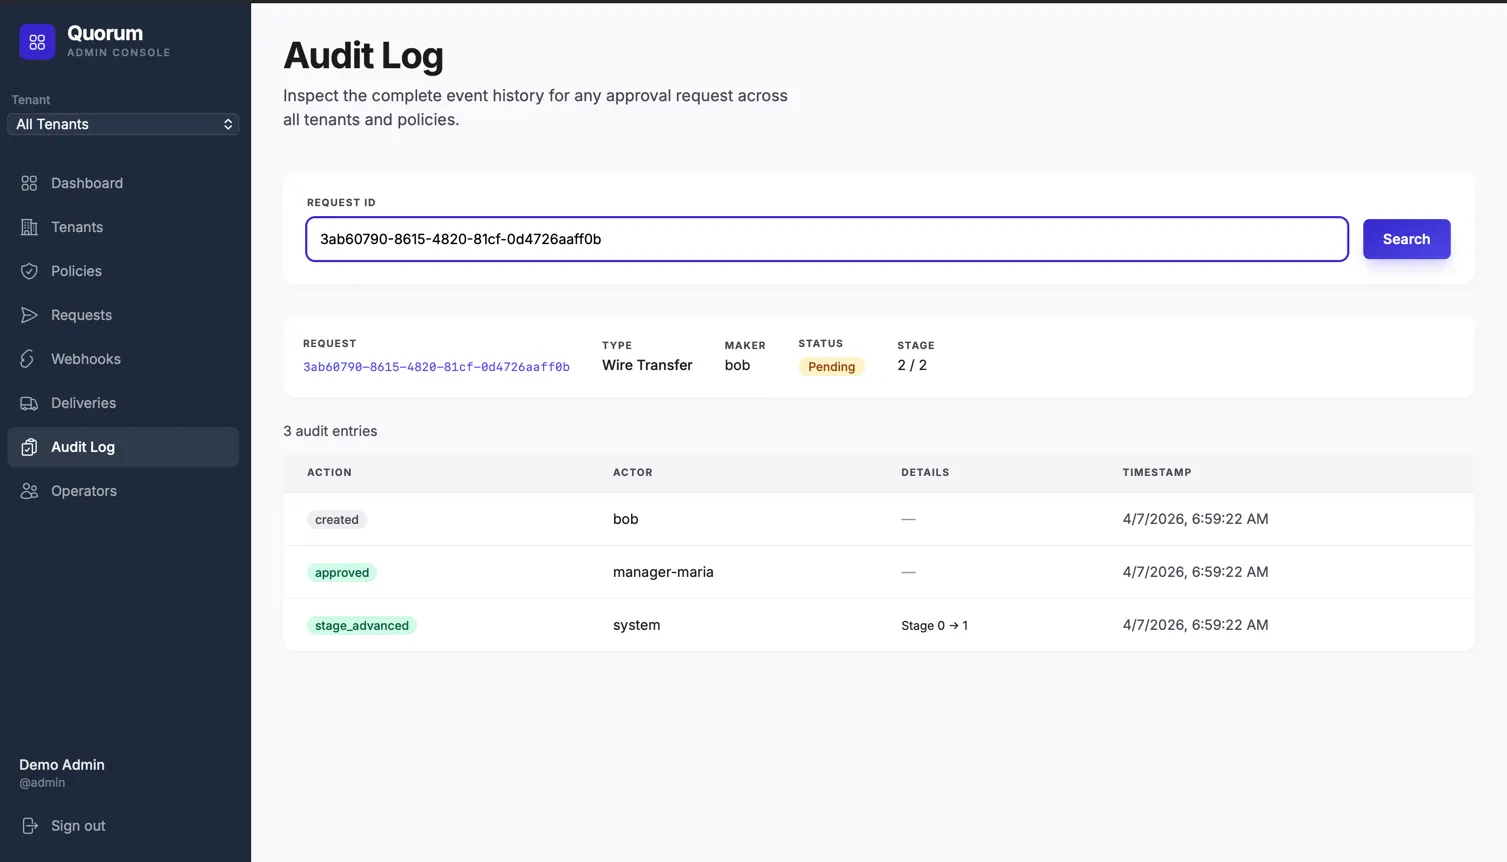The height and width of the screenshot is (862, 1507).
Task: Click timestamp in the created row
Action: (x=1195, y=519)
